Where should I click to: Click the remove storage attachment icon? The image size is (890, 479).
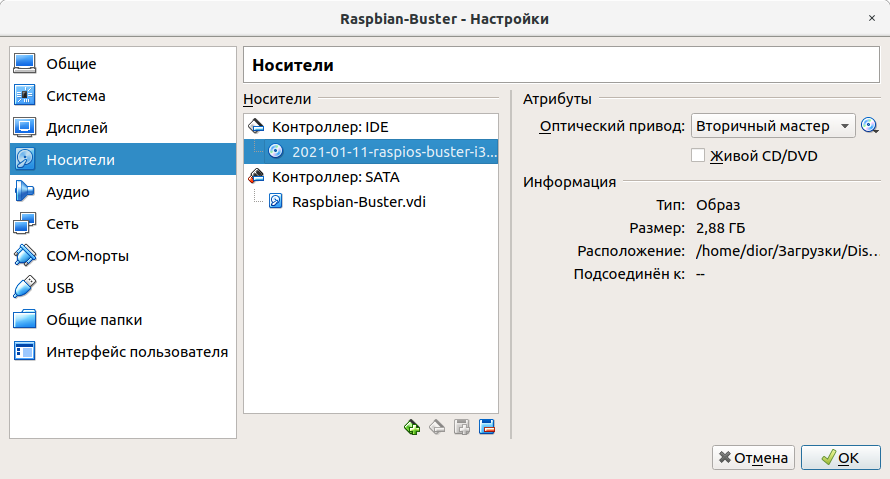(487, 427)
